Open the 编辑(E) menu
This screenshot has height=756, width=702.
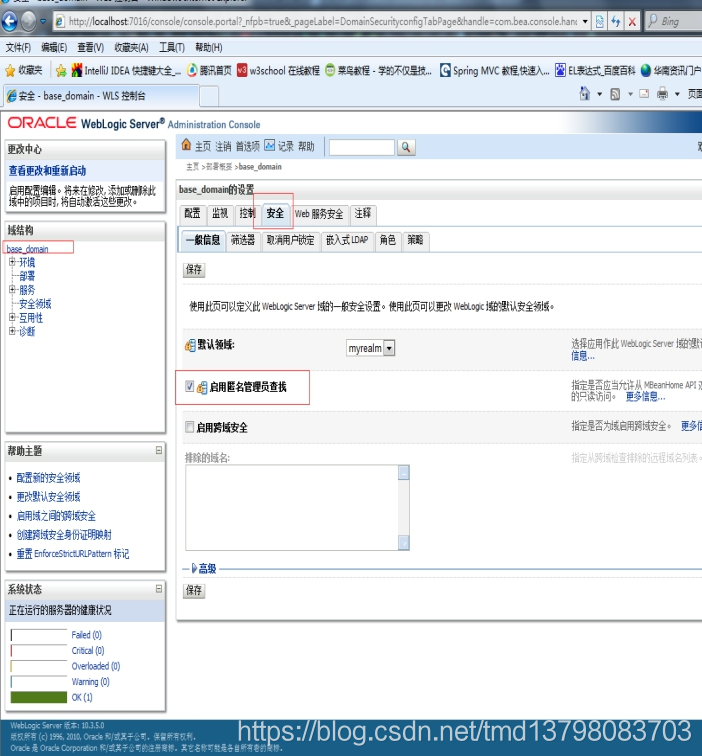54,47
